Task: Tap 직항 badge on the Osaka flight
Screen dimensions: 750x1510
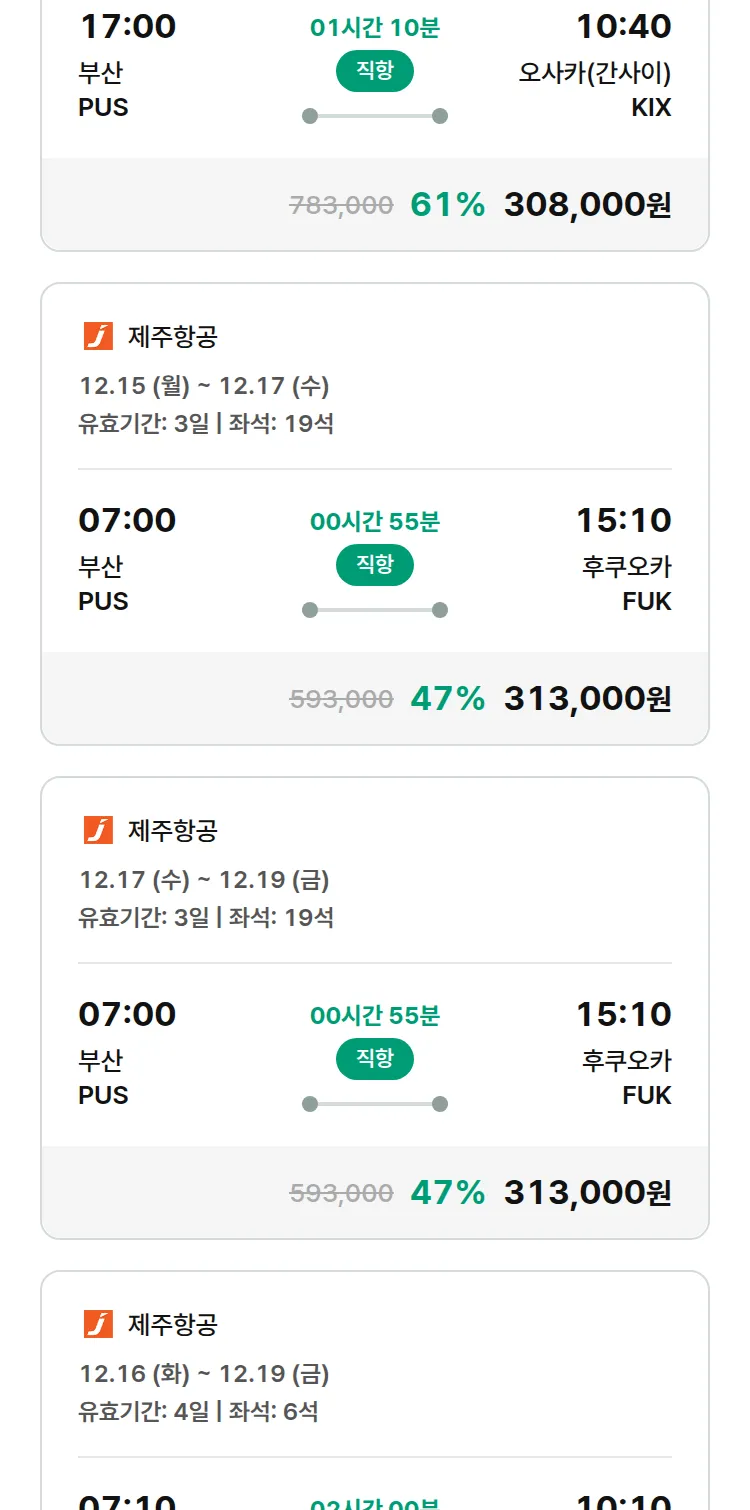Action: (374, 71)
